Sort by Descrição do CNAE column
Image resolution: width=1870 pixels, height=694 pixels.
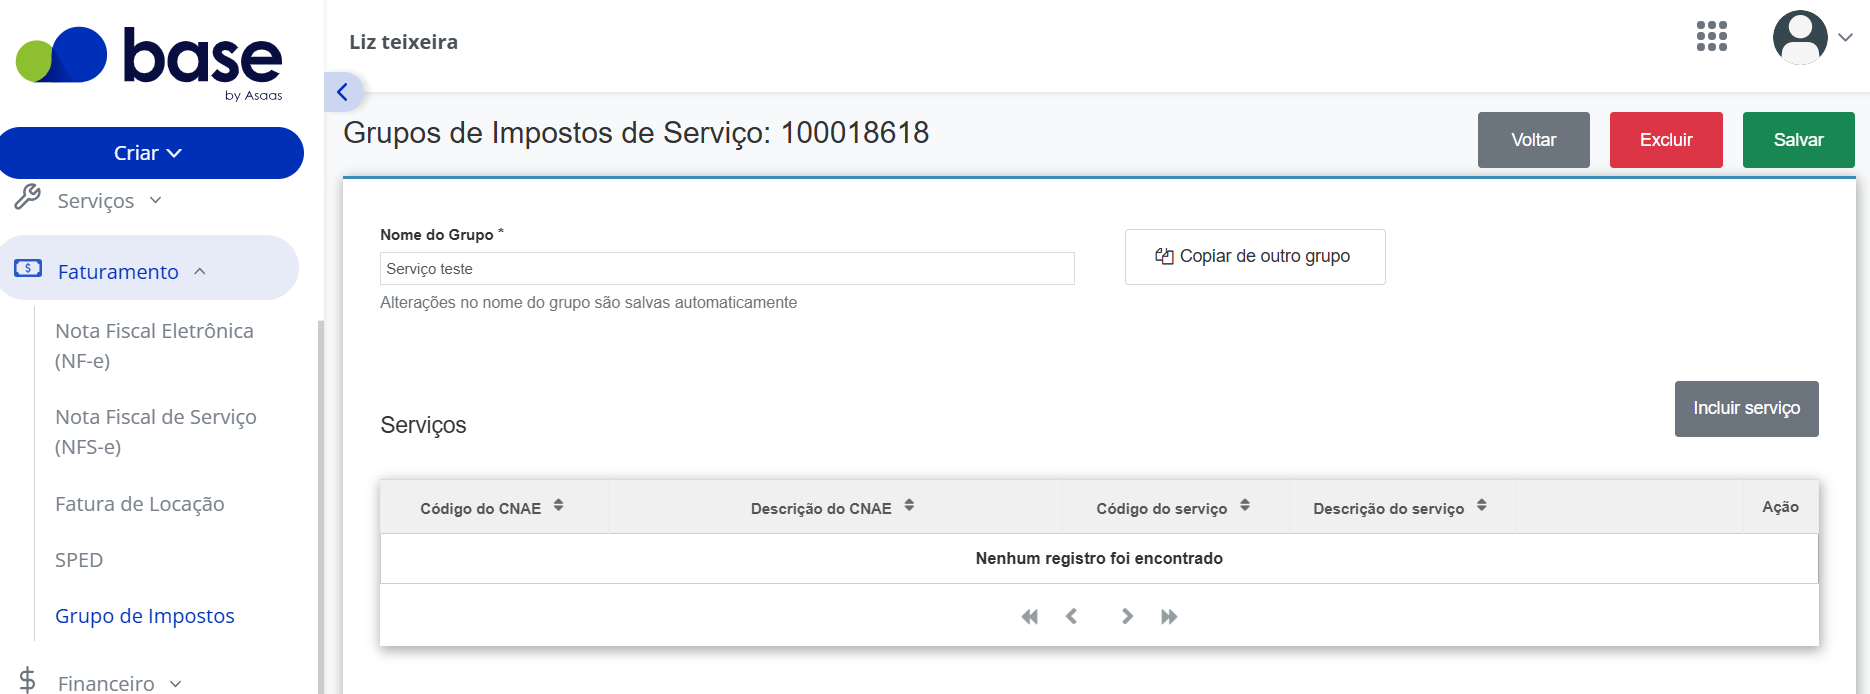click(x=909, y=506)
